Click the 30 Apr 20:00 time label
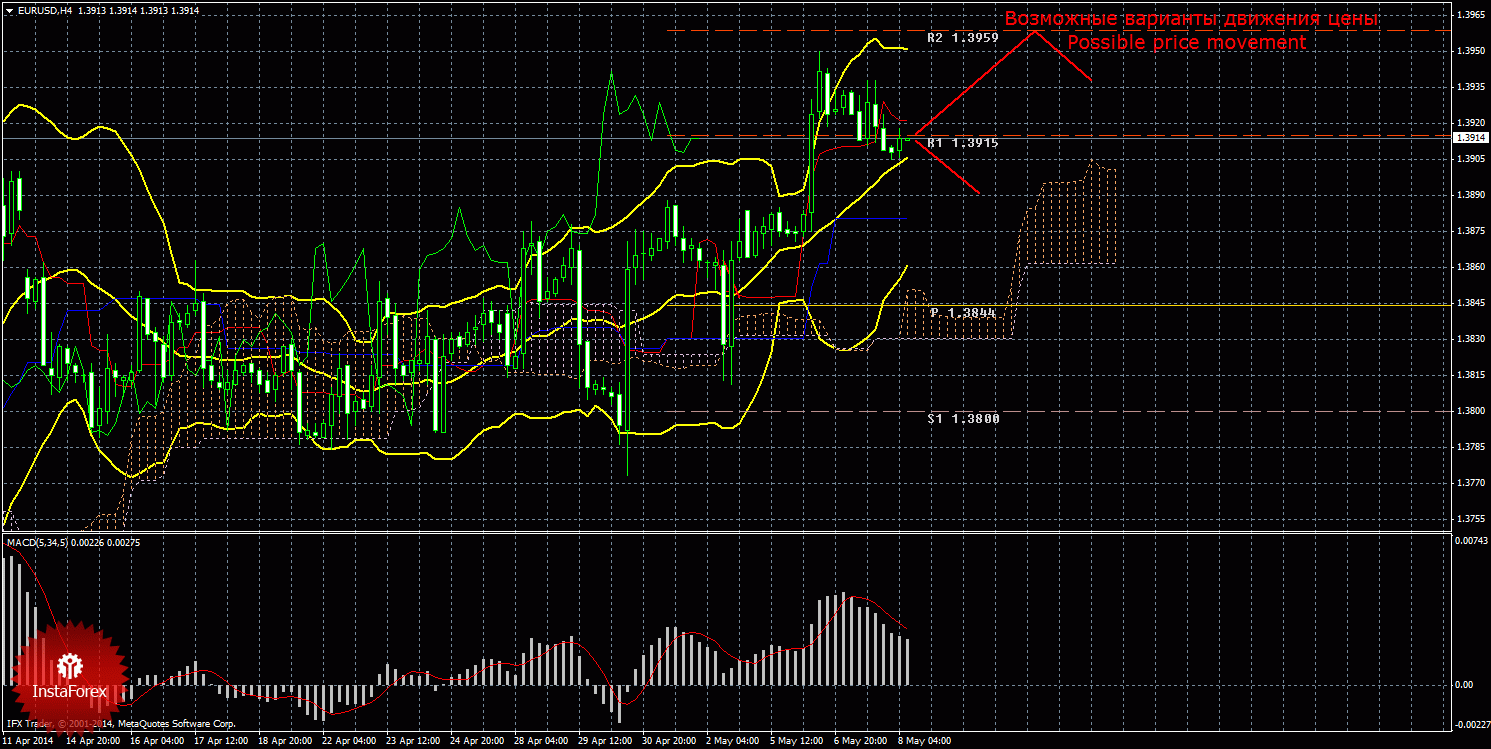1491x749 pixels. click(x=669, y=742)
